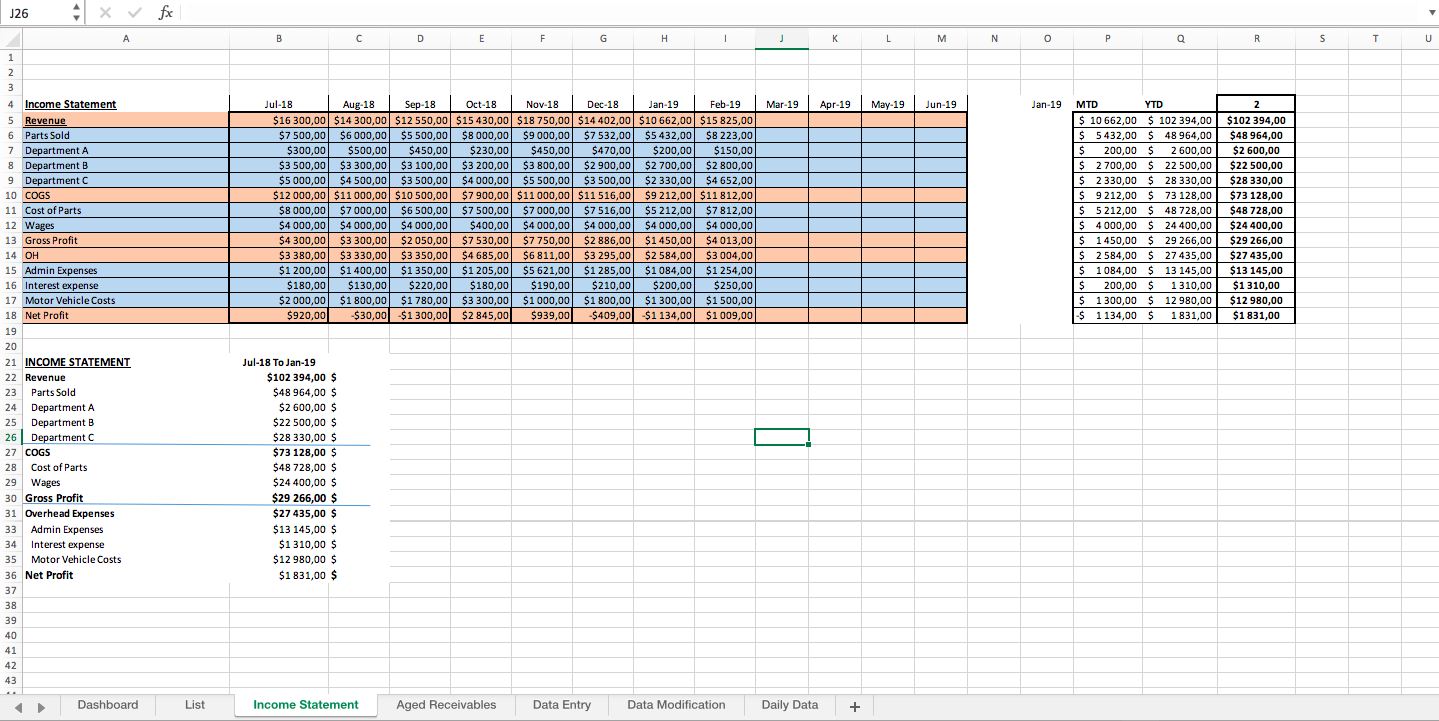Click the active cell J26
Screen dimensions: 1439x721
782,437
